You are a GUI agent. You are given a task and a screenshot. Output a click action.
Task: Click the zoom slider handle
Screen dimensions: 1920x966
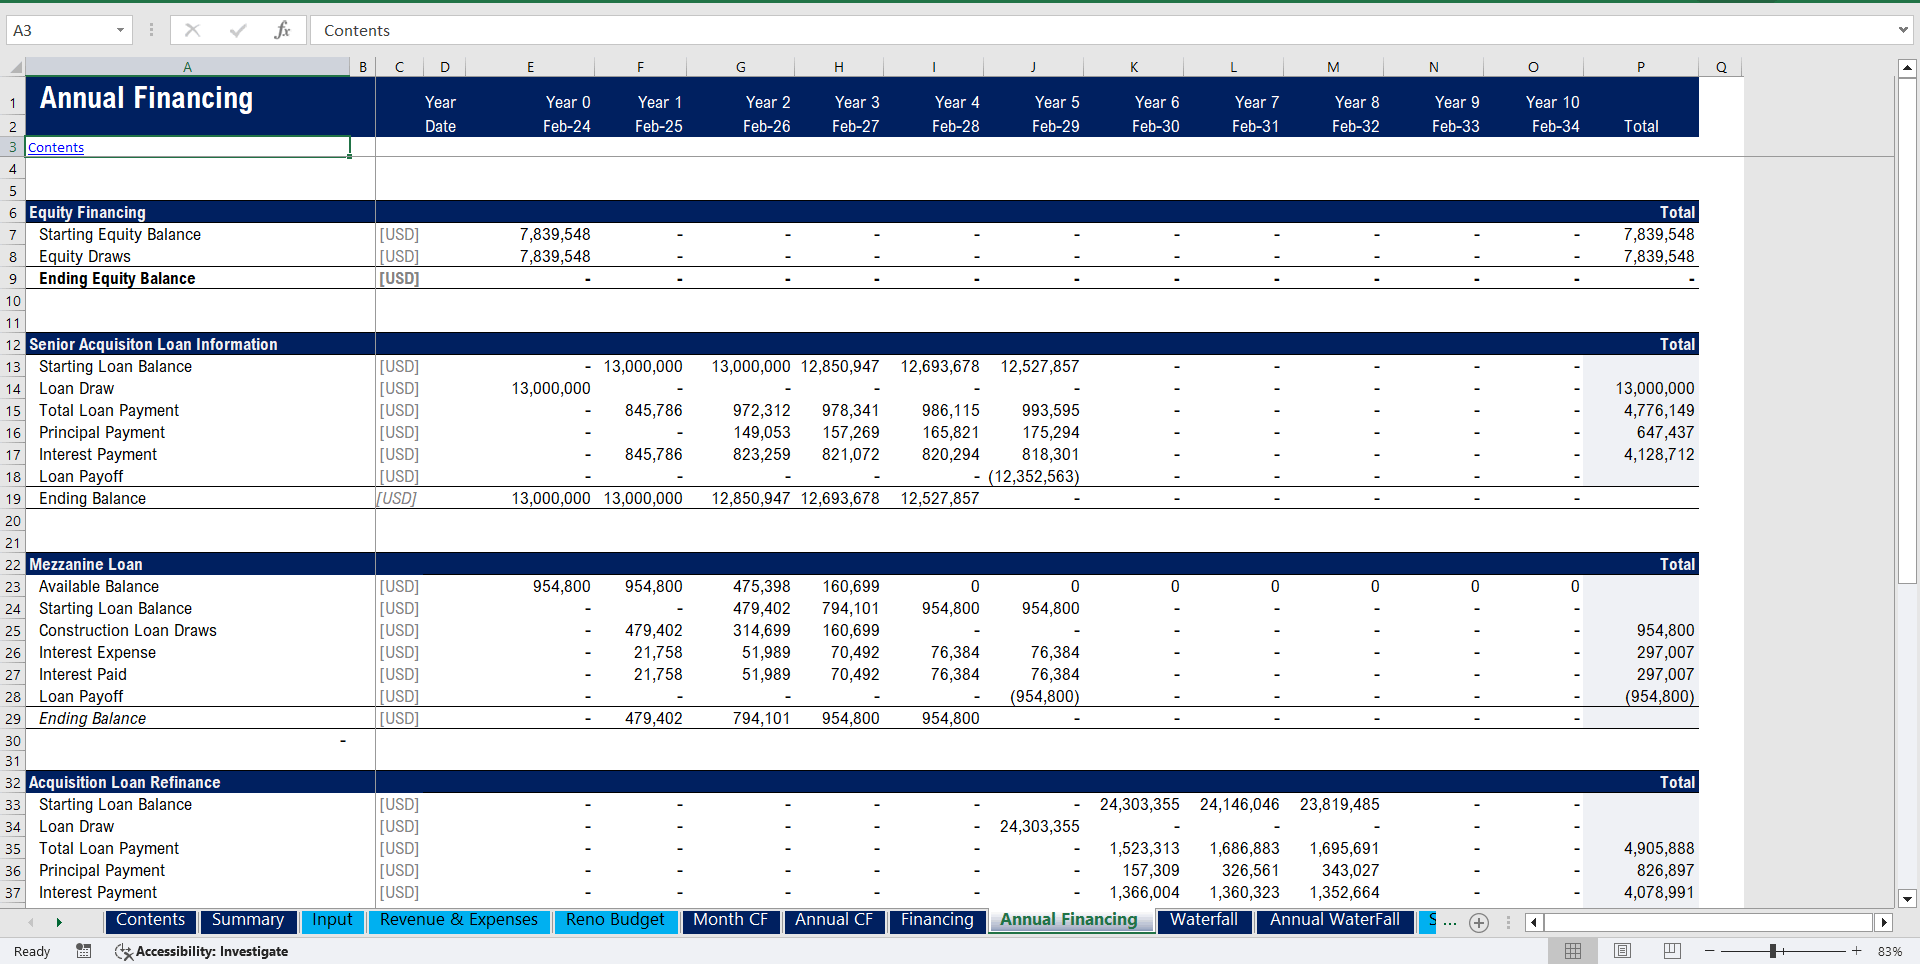tap(1773, 951)
